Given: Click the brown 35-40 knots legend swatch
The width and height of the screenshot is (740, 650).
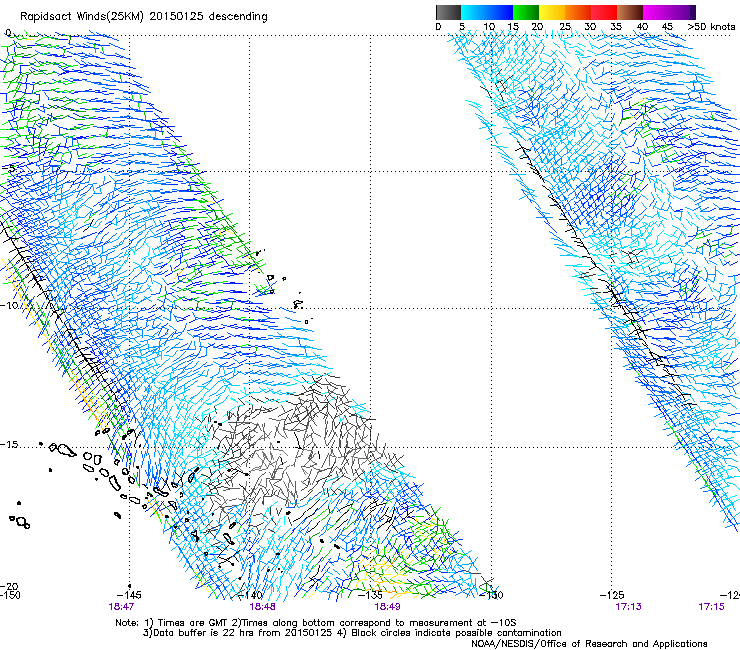Looking at the screenshot, I should pos(630,12).
